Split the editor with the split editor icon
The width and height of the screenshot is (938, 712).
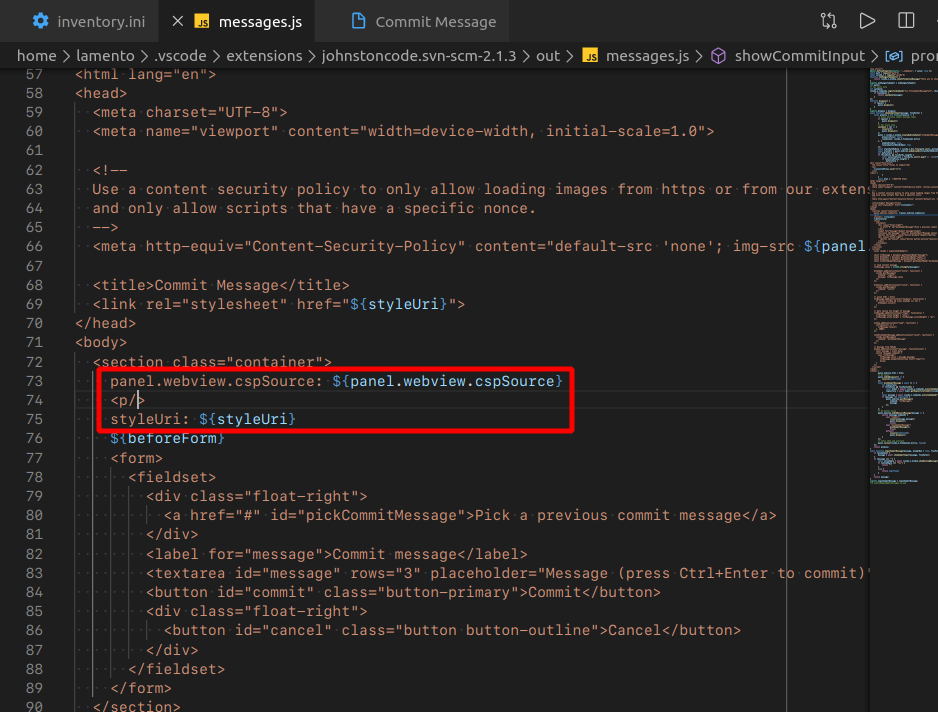905,19
